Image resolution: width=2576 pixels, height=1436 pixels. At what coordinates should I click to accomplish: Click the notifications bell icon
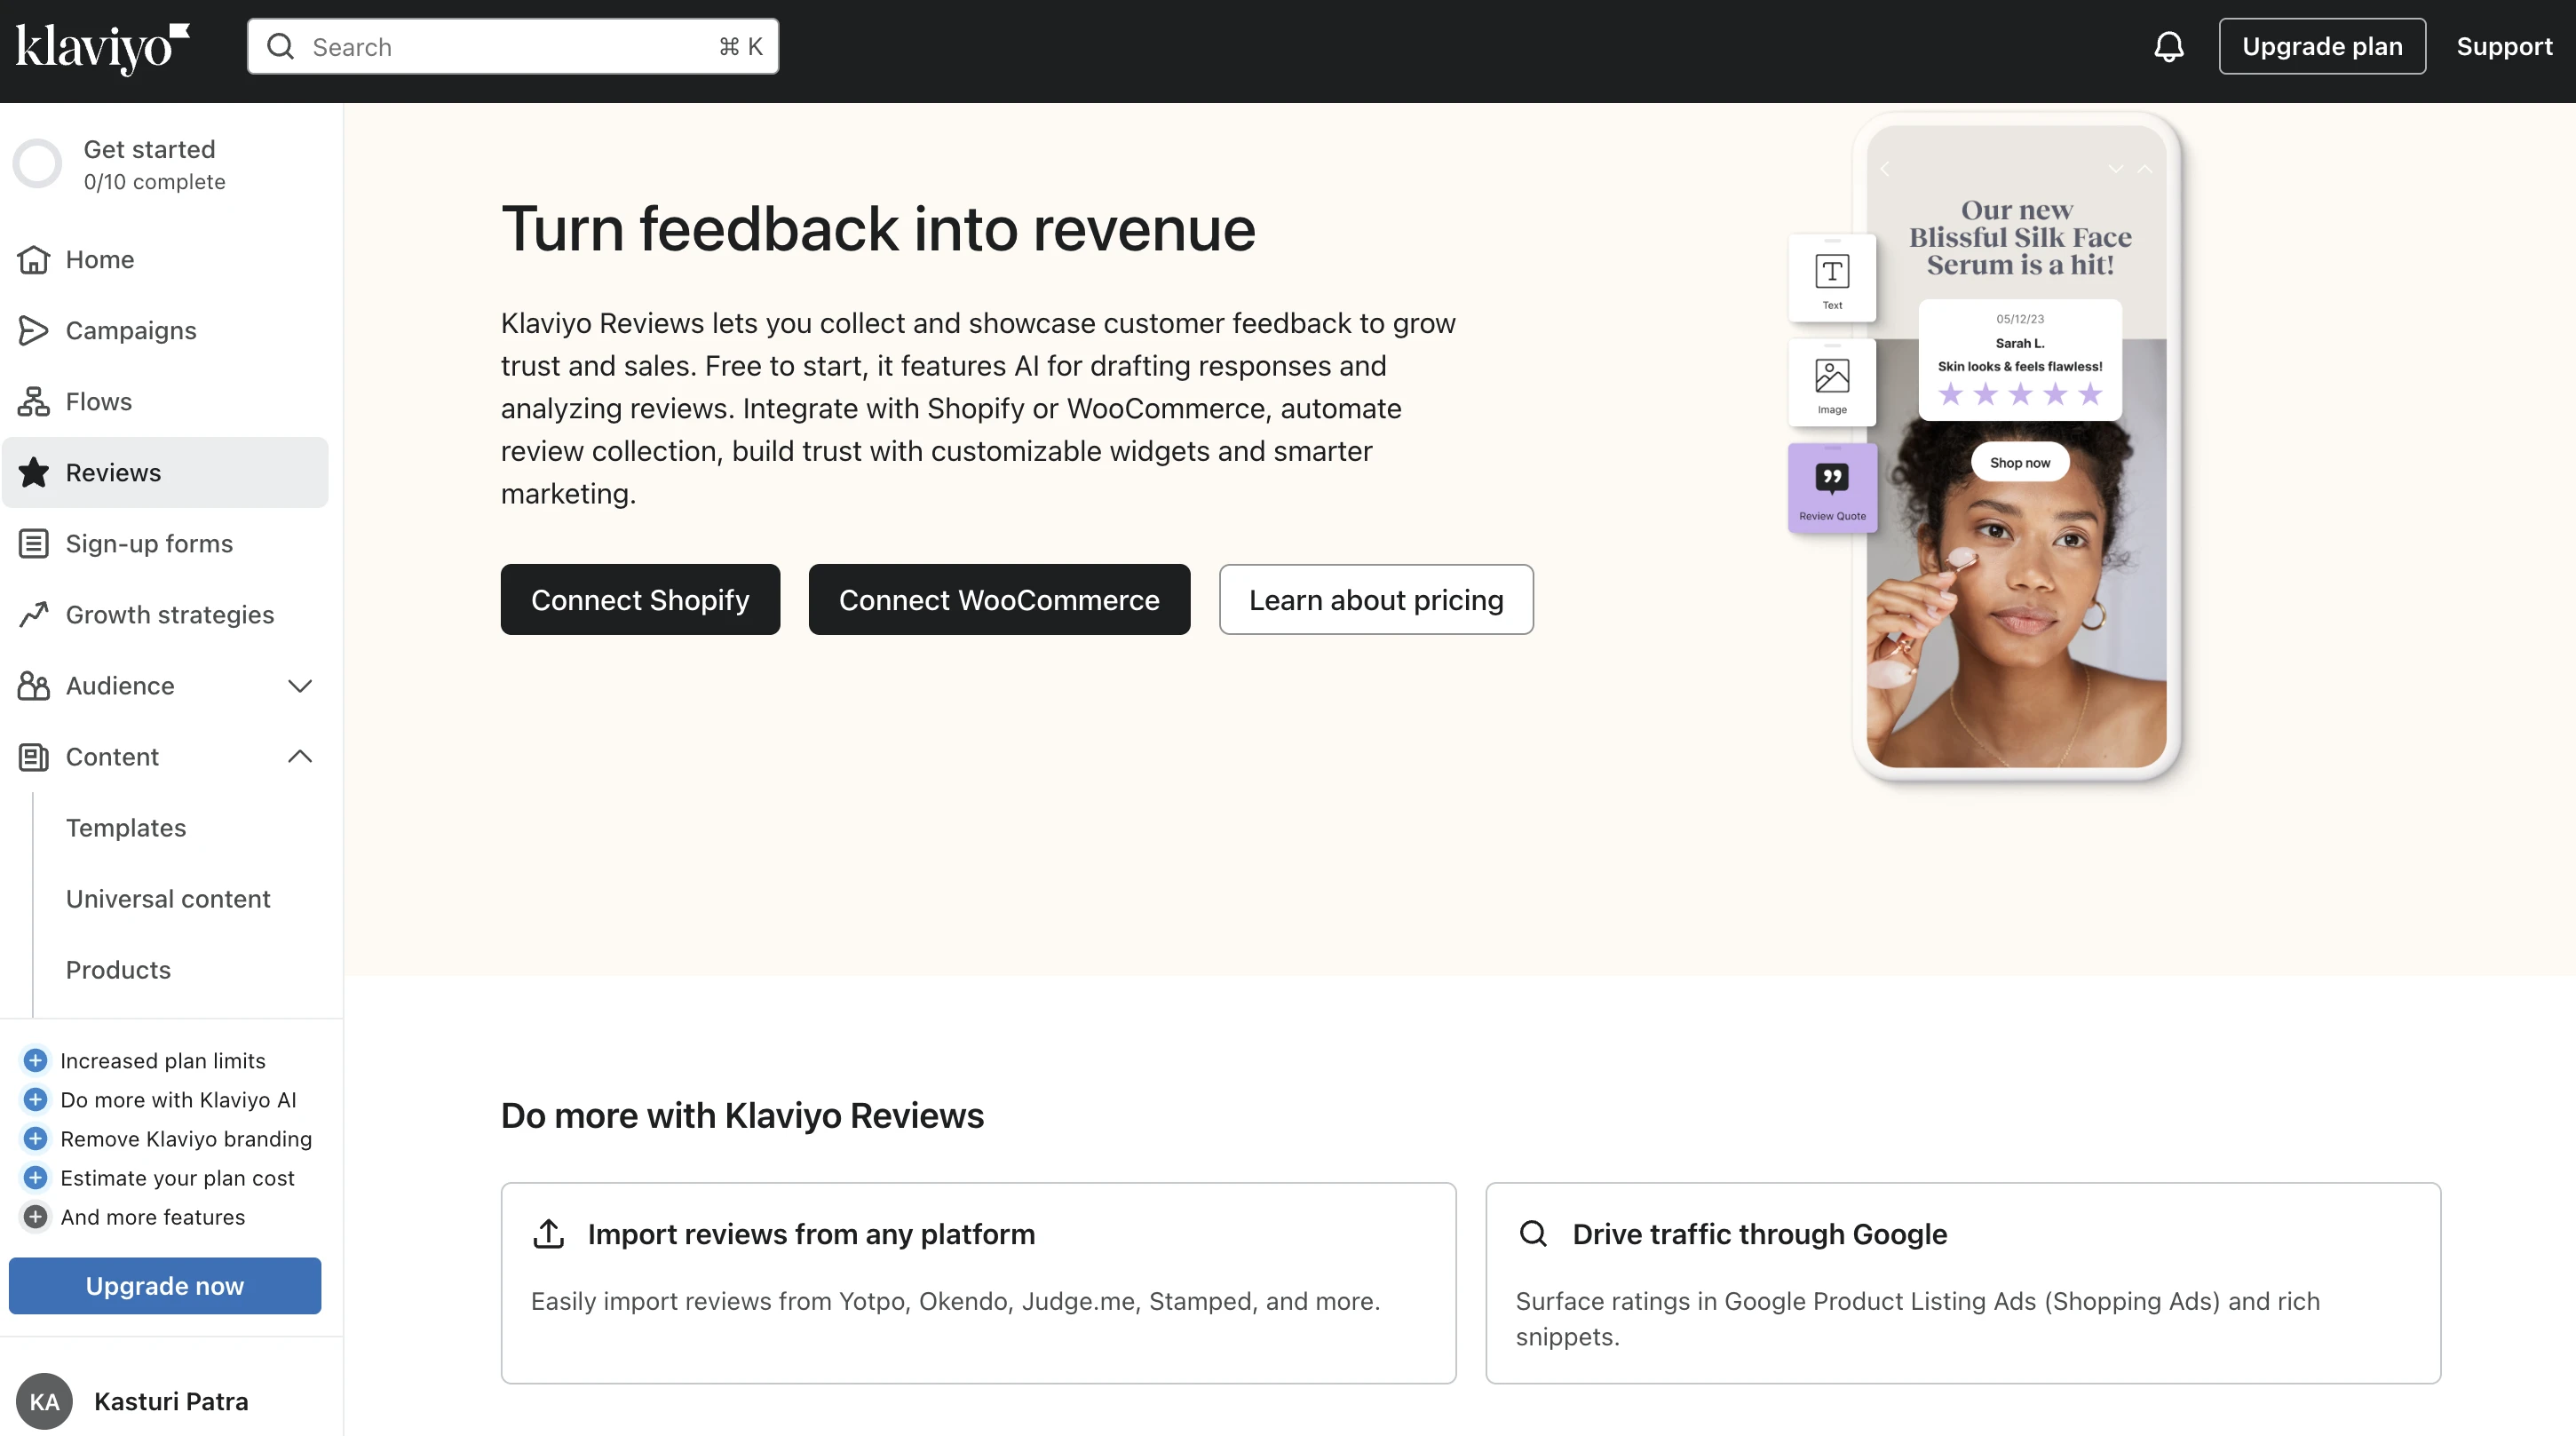click(x=2168, y=46)
